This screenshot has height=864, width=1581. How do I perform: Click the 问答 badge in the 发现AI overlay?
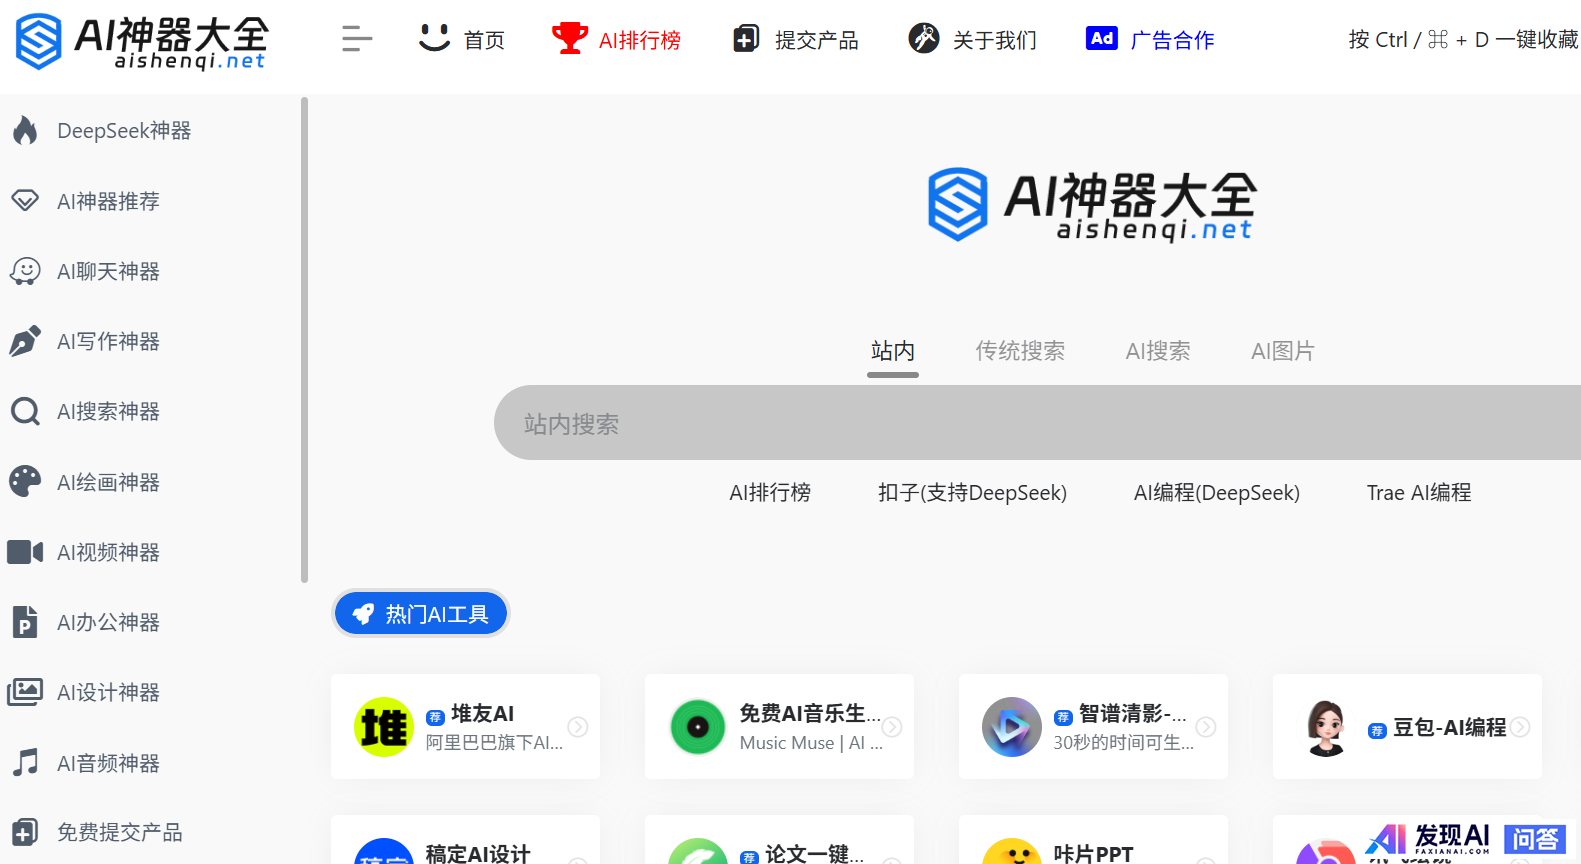click(1535, 839)
